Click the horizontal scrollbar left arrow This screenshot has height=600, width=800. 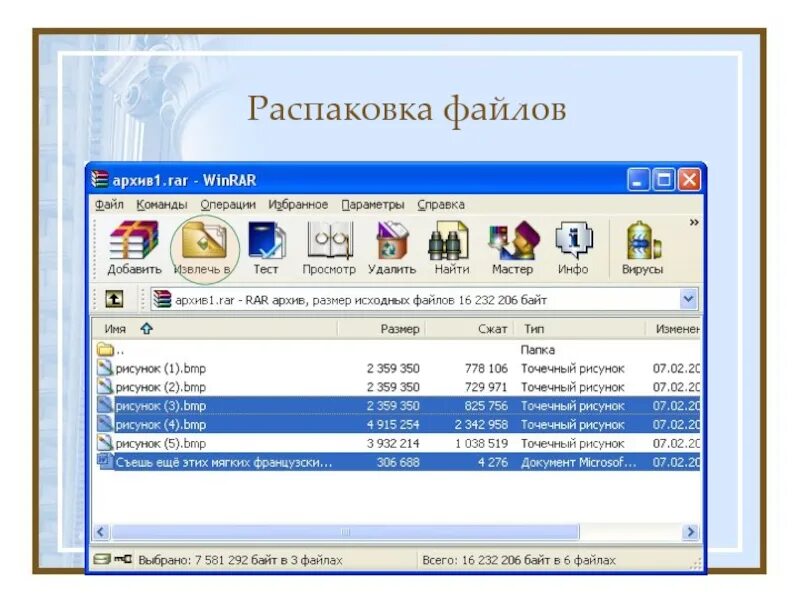[101, 532]
